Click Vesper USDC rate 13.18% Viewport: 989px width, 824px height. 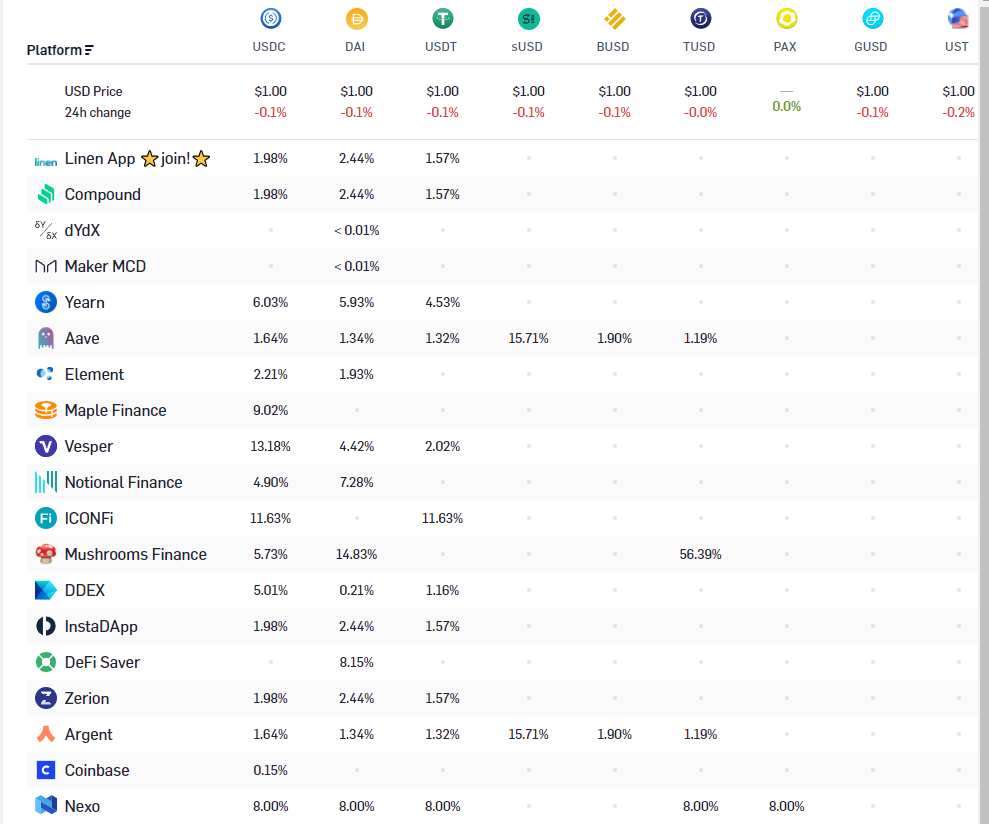click(x=271, y=446)
